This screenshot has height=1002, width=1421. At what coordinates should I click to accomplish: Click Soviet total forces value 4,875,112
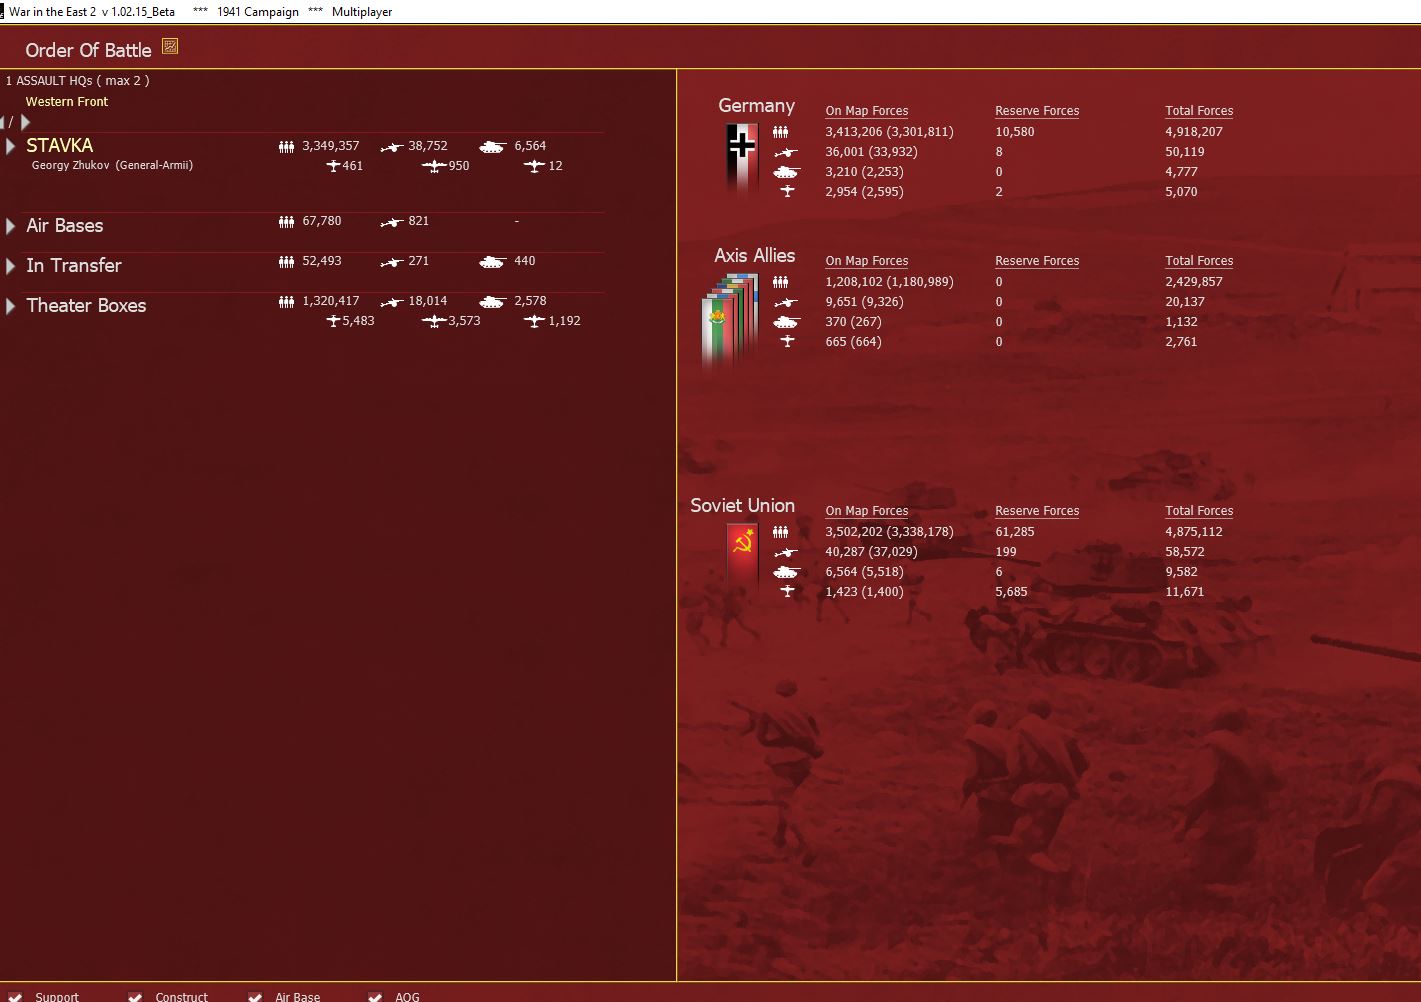pyautogui.click(x=1194, y=532)
